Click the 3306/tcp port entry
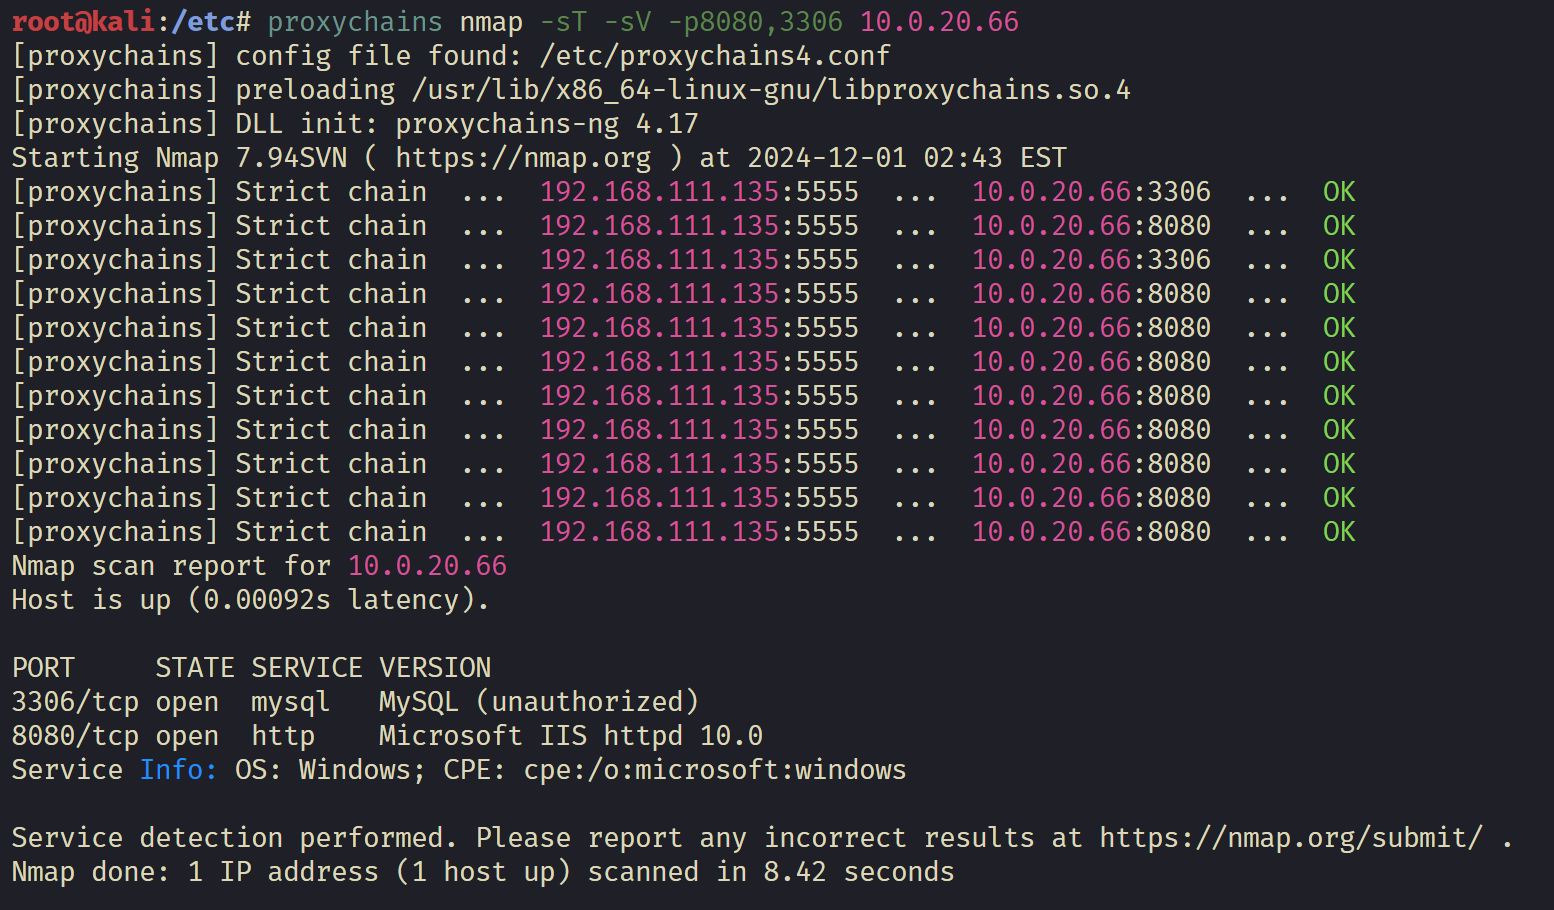 click(75, 702)
